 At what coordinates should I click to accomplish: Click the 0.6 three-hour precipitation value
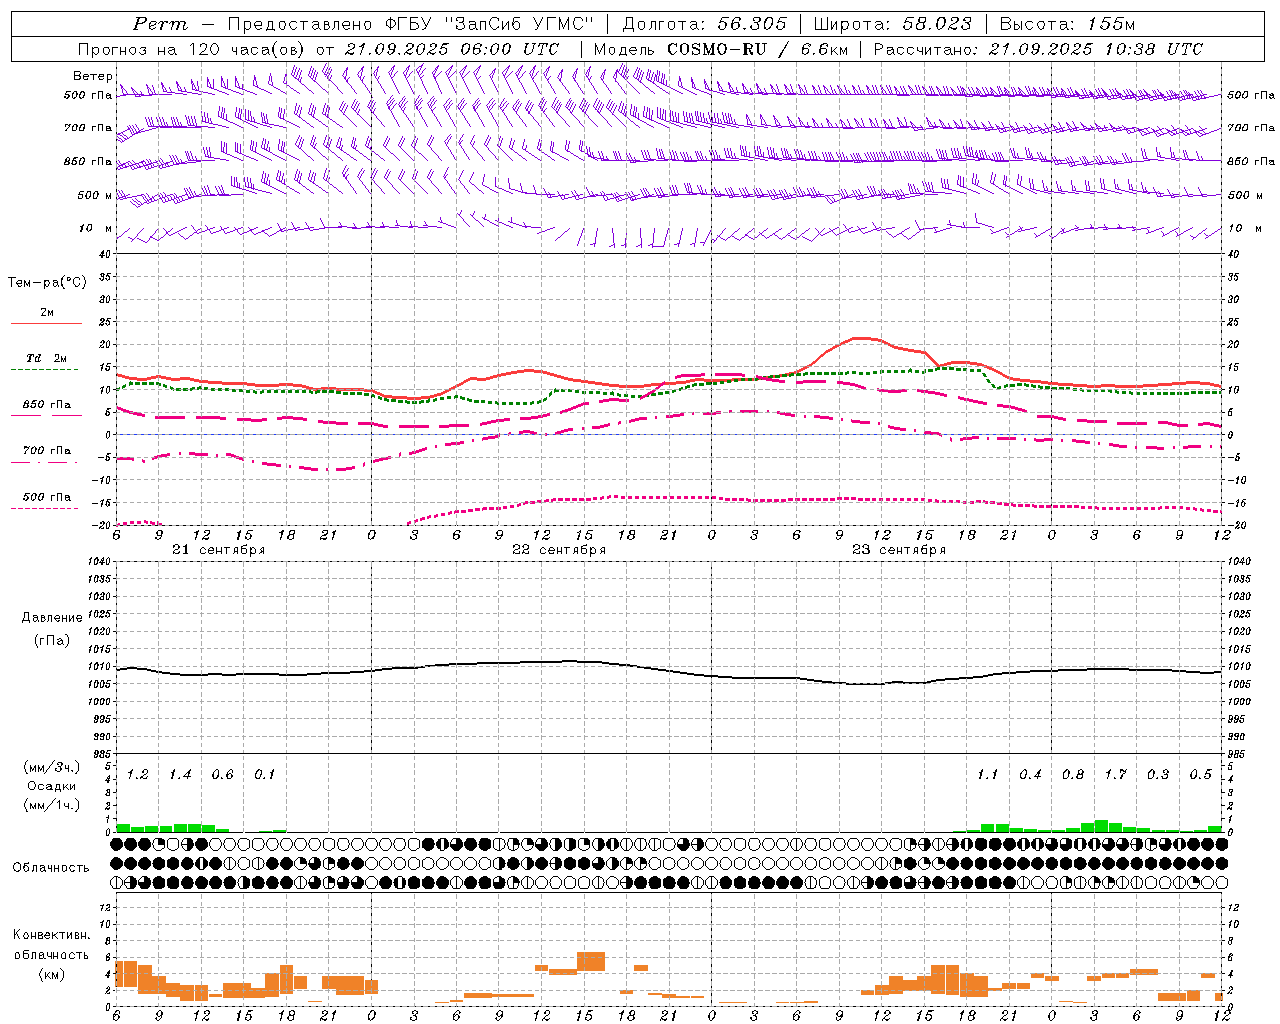[x=223, y=774]
